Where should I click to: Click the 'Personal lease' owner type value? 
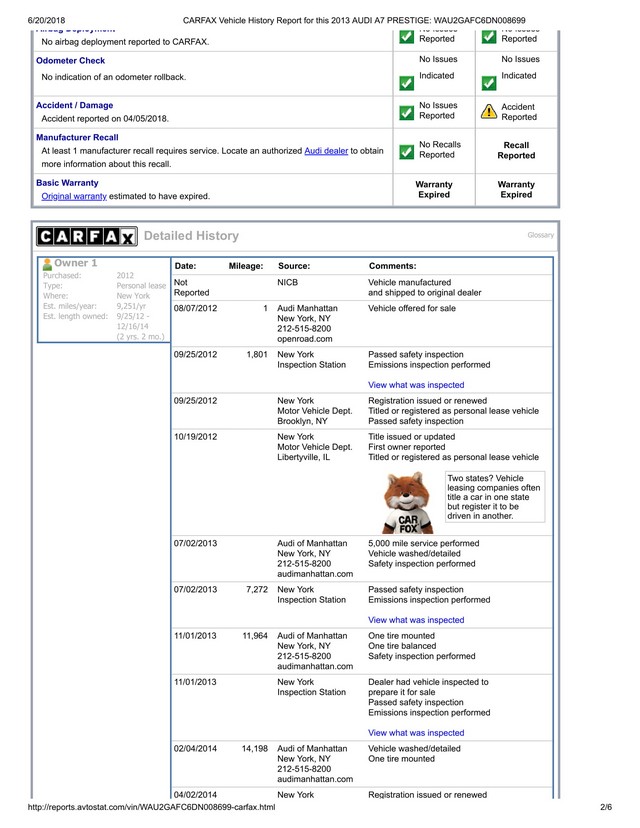141,286
